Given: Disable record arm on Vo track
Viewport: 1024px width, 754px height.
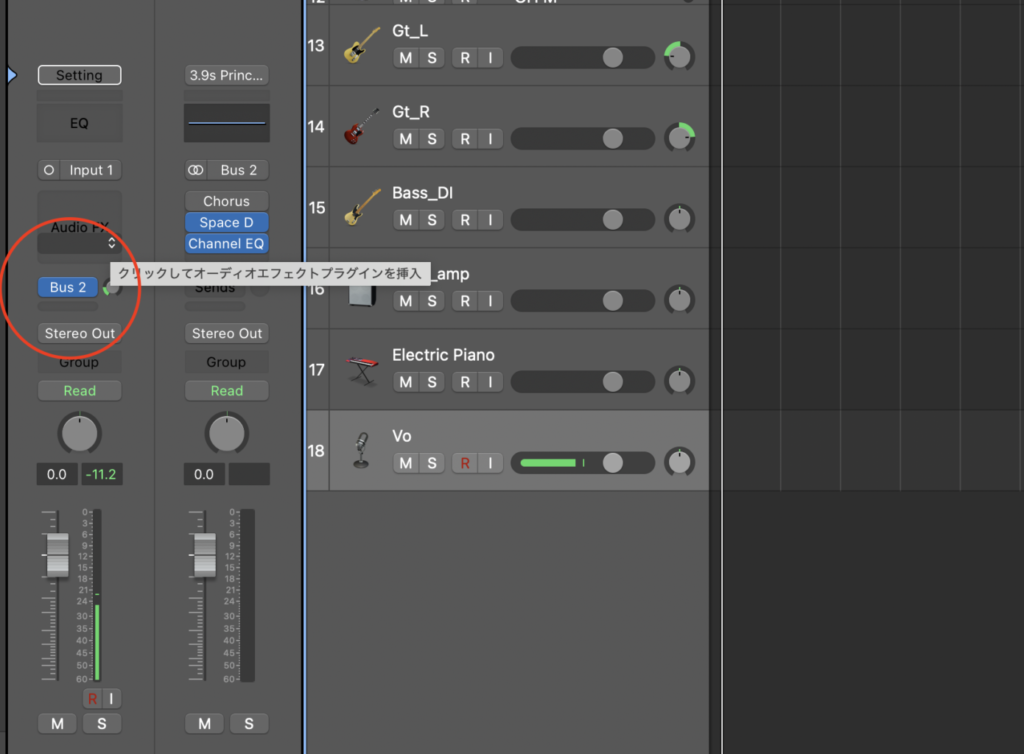Looking at the screenshot, I should [464, 463].
